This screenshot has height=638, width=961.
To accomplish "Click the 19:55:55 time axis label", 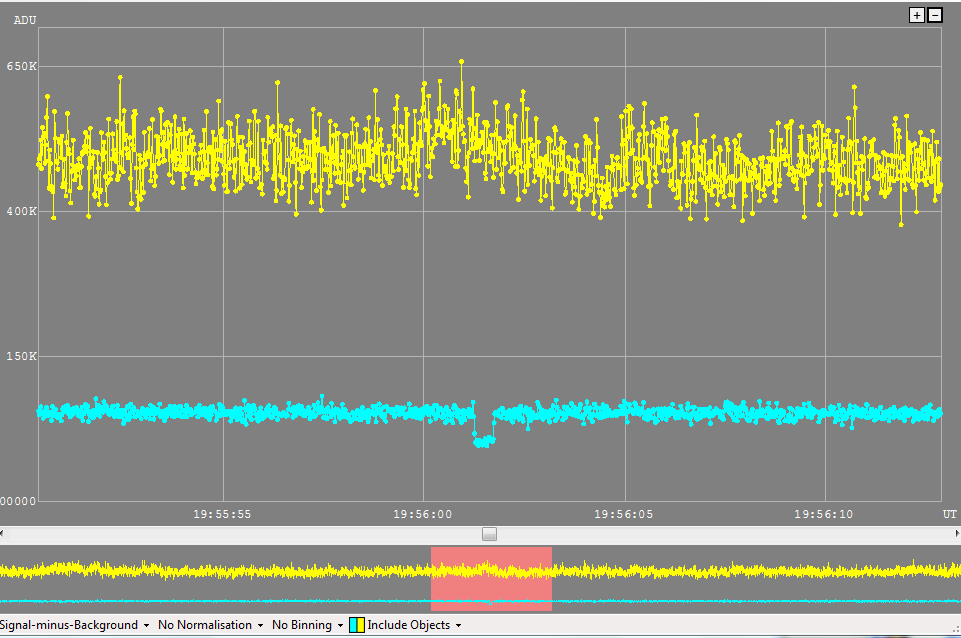I will [x=223, y=514].
